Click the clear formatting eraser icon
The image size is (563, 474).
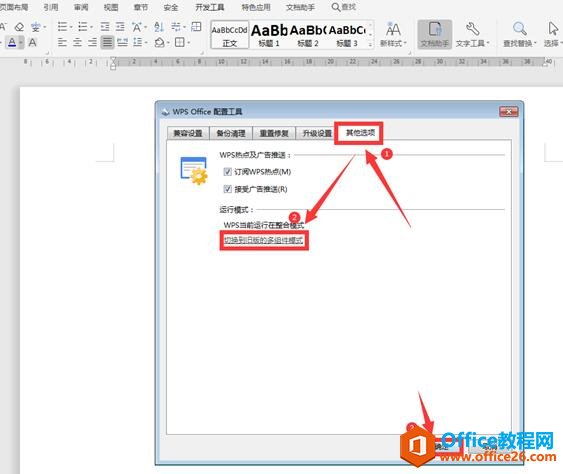pos(20,27)
